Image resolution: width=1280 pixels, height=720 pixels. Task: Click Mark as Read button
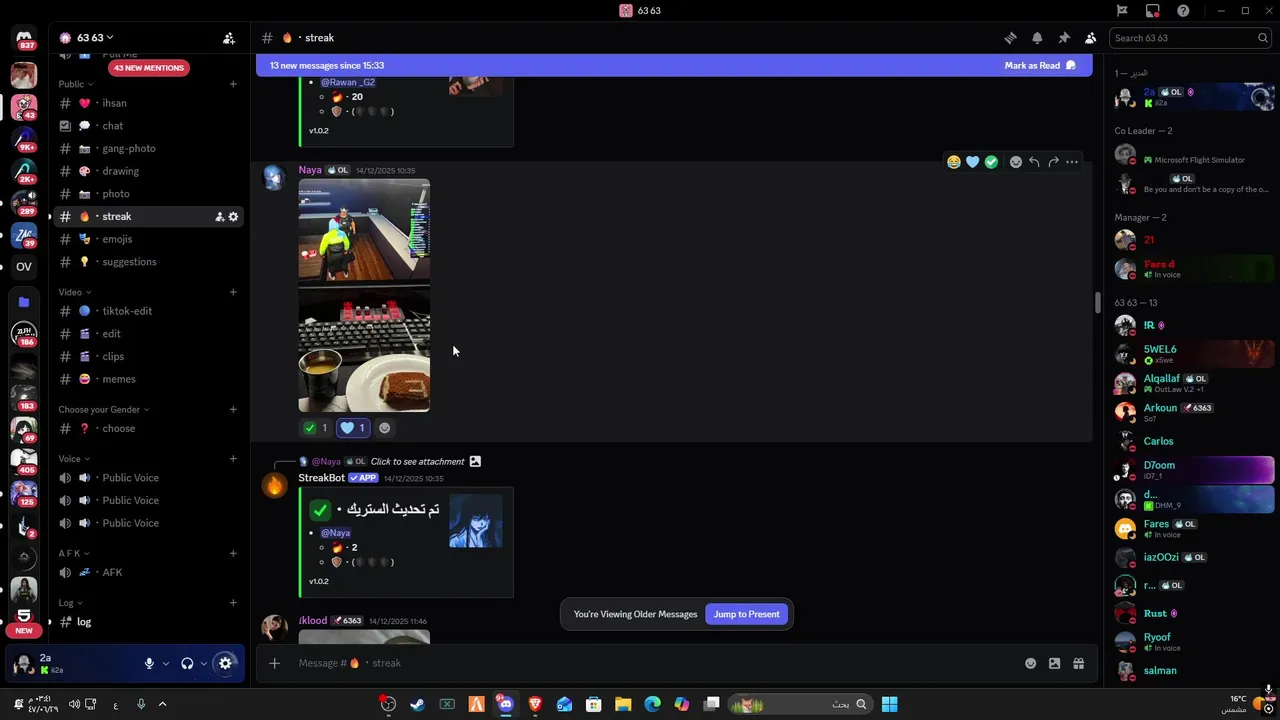click(1040, 65)
